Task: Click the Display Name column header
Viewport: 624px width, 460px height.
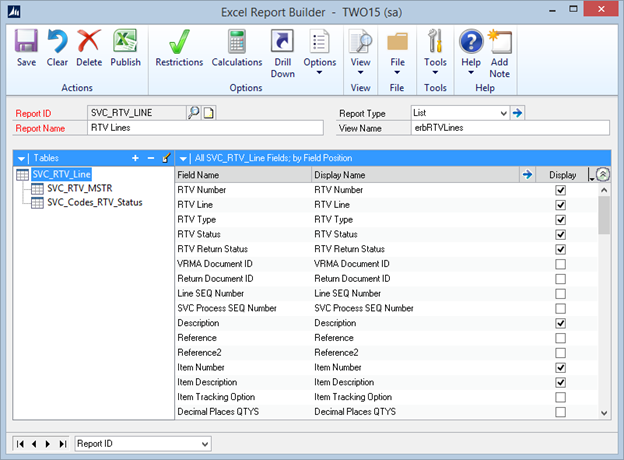Action: (416, 175)
